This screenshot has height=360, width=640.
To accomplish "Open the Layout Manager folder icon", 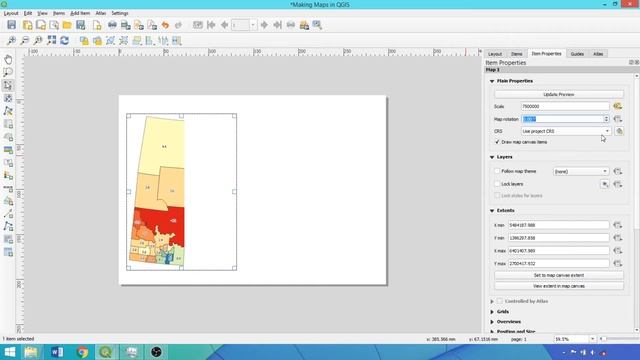I will tap(67, 25).
